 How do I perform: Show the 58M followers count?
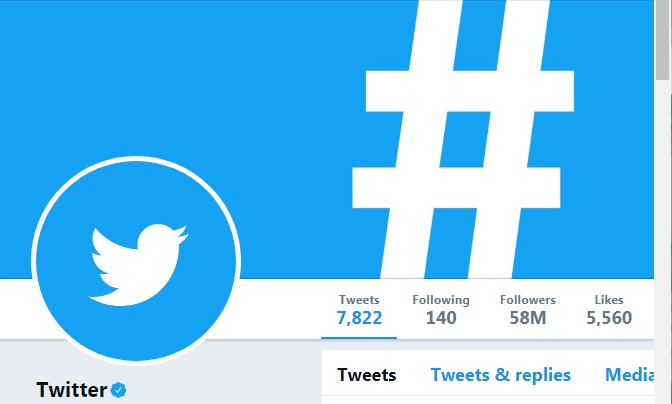528,318
